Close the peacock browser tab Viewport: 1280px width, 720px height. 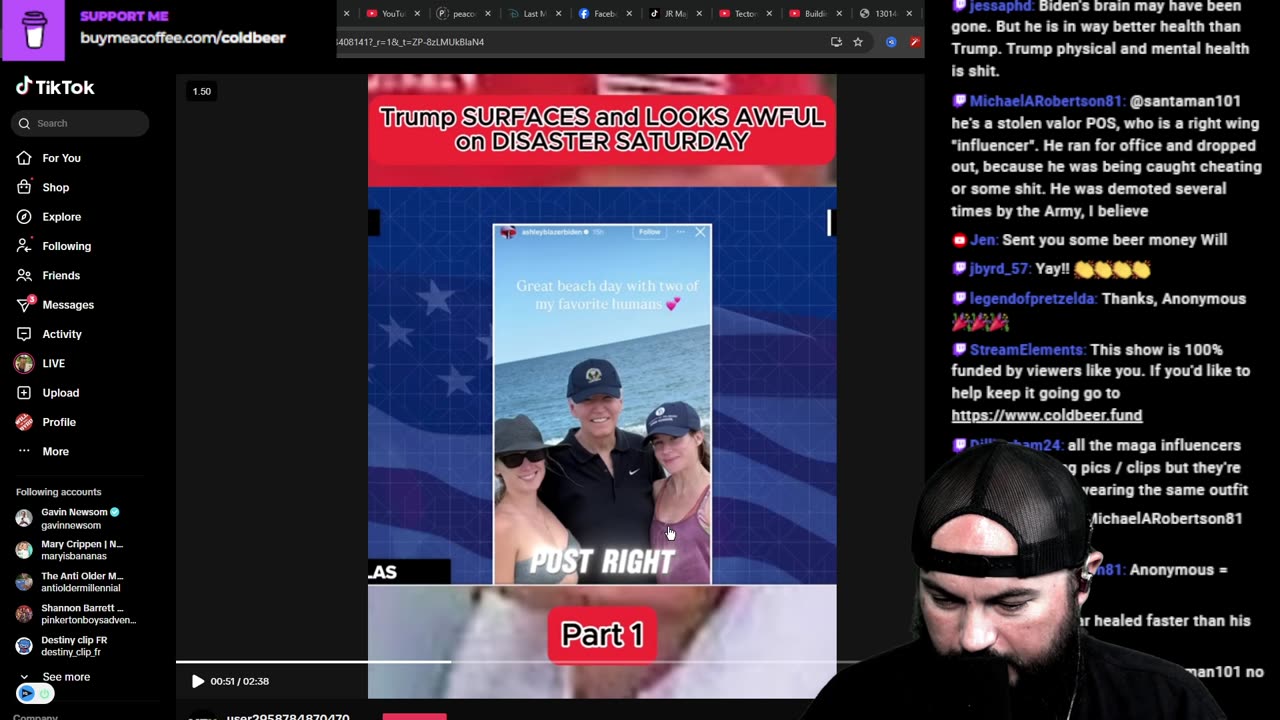point(487,14)
